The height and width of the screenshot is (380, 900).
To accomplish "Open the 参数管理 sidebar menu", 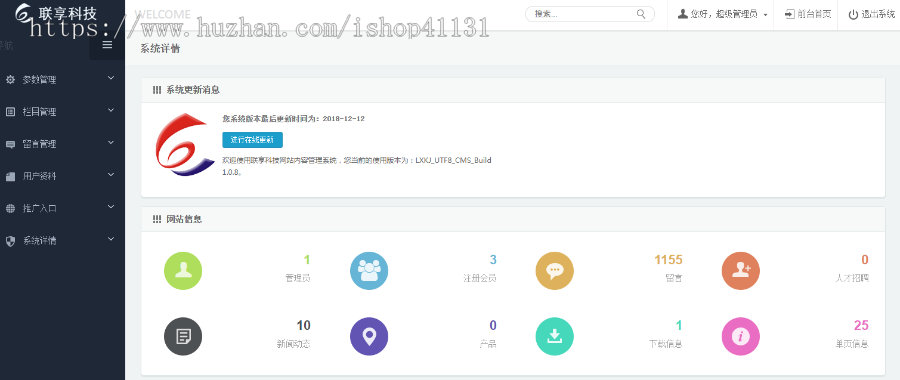I will coord(62,80).
